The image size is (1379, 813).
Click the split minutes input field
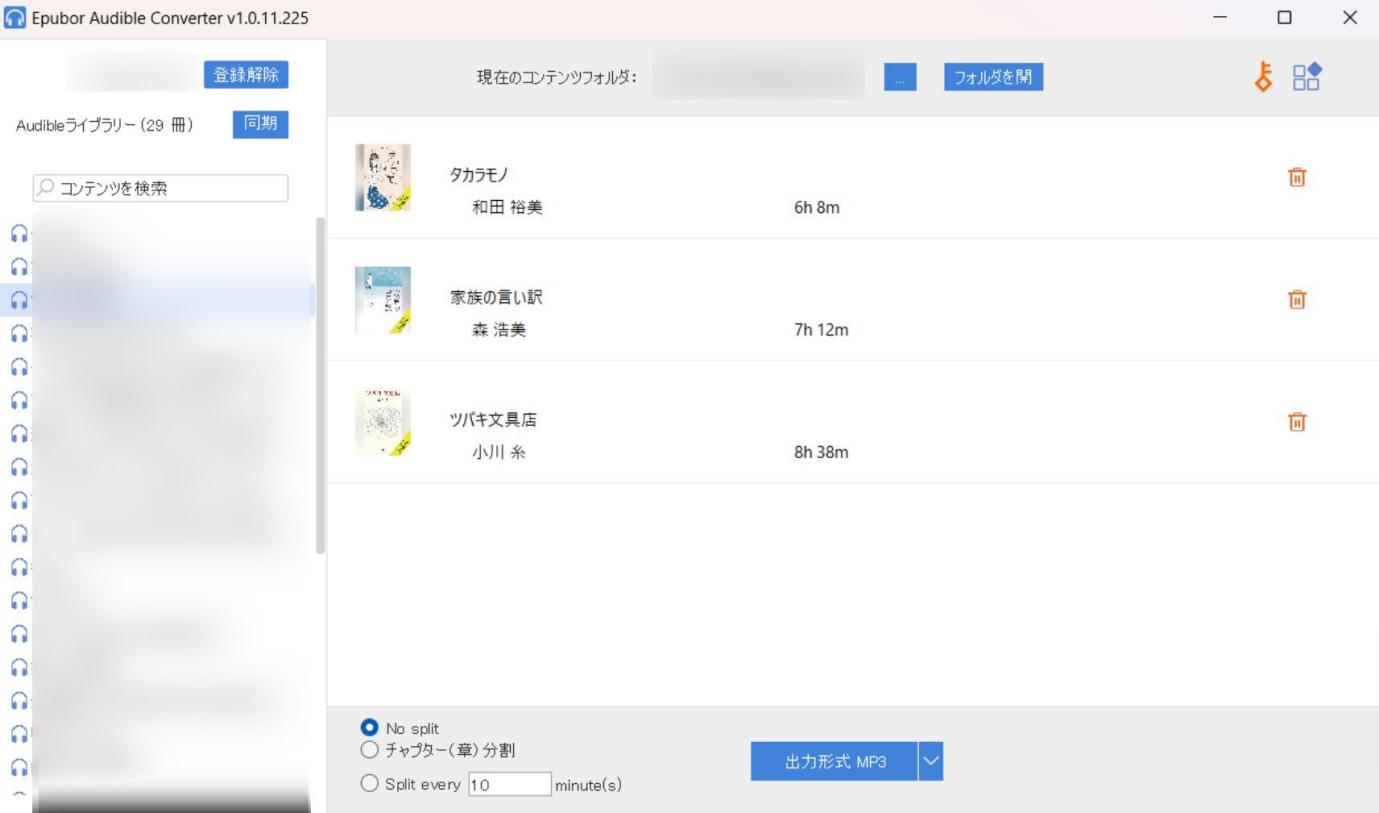click(x=509, y=784)
